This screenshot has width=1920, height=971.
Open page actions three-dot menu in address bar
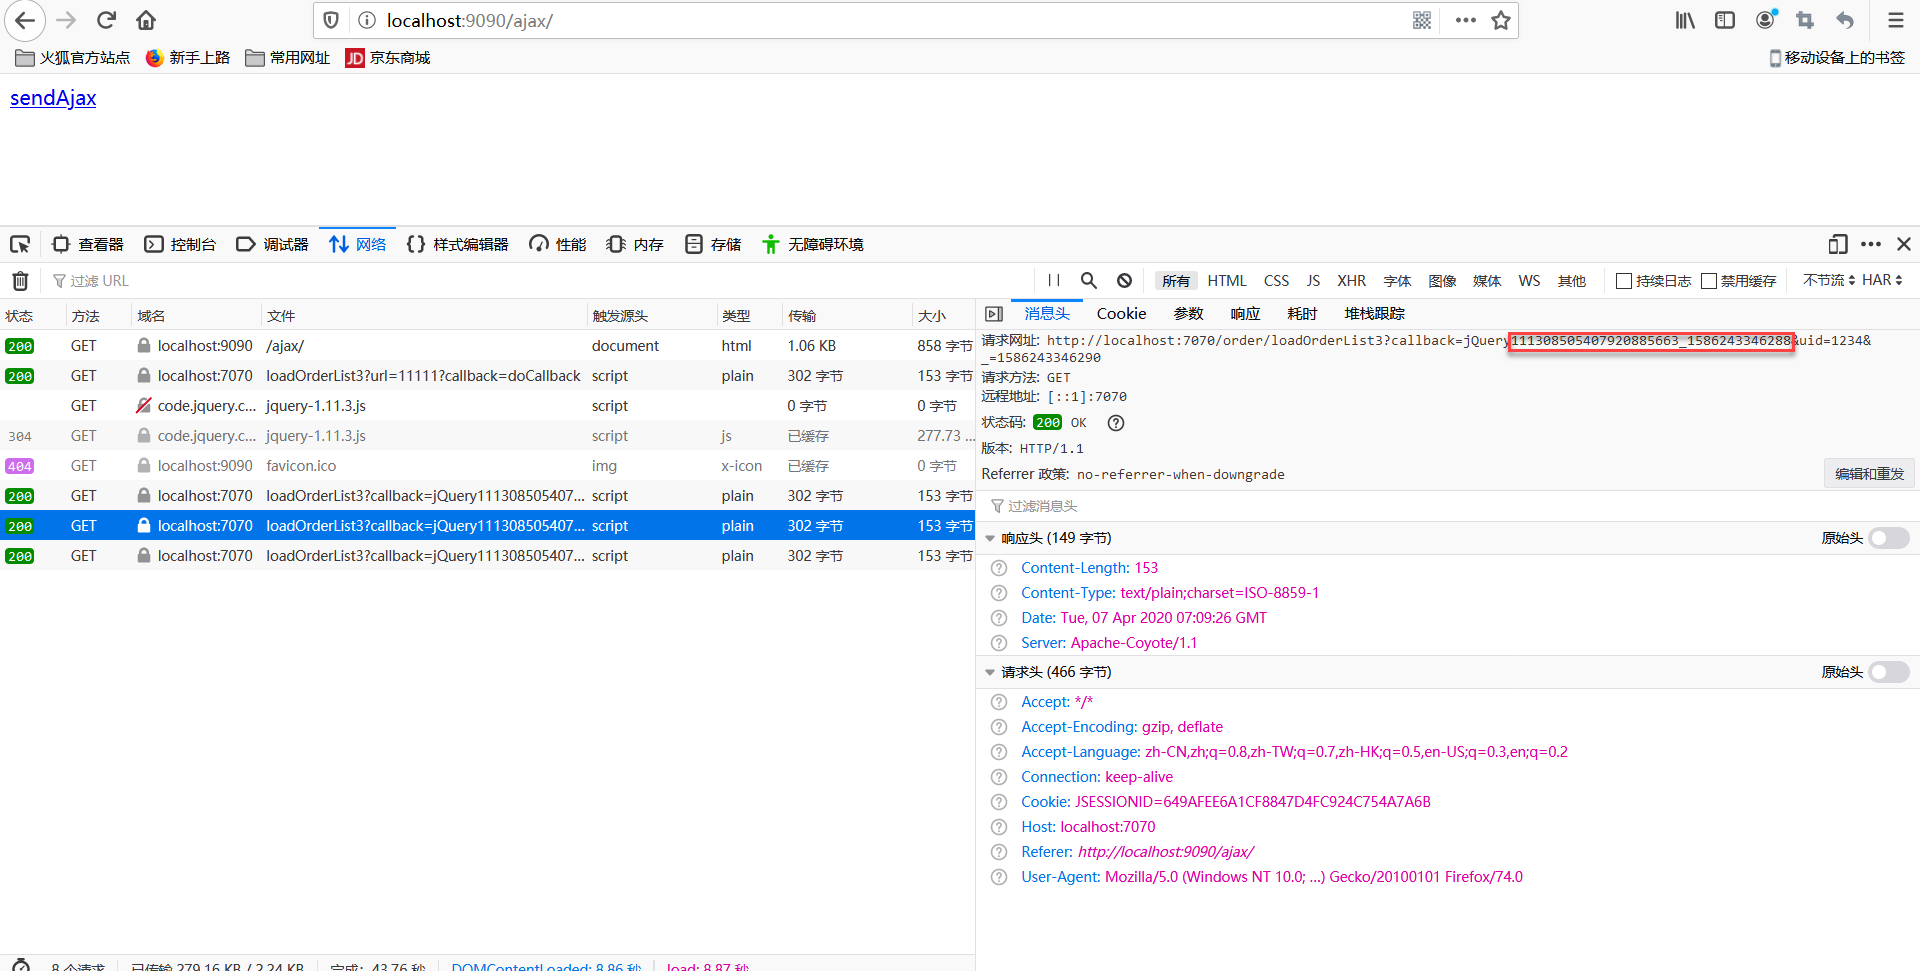tap(1466, 20)
